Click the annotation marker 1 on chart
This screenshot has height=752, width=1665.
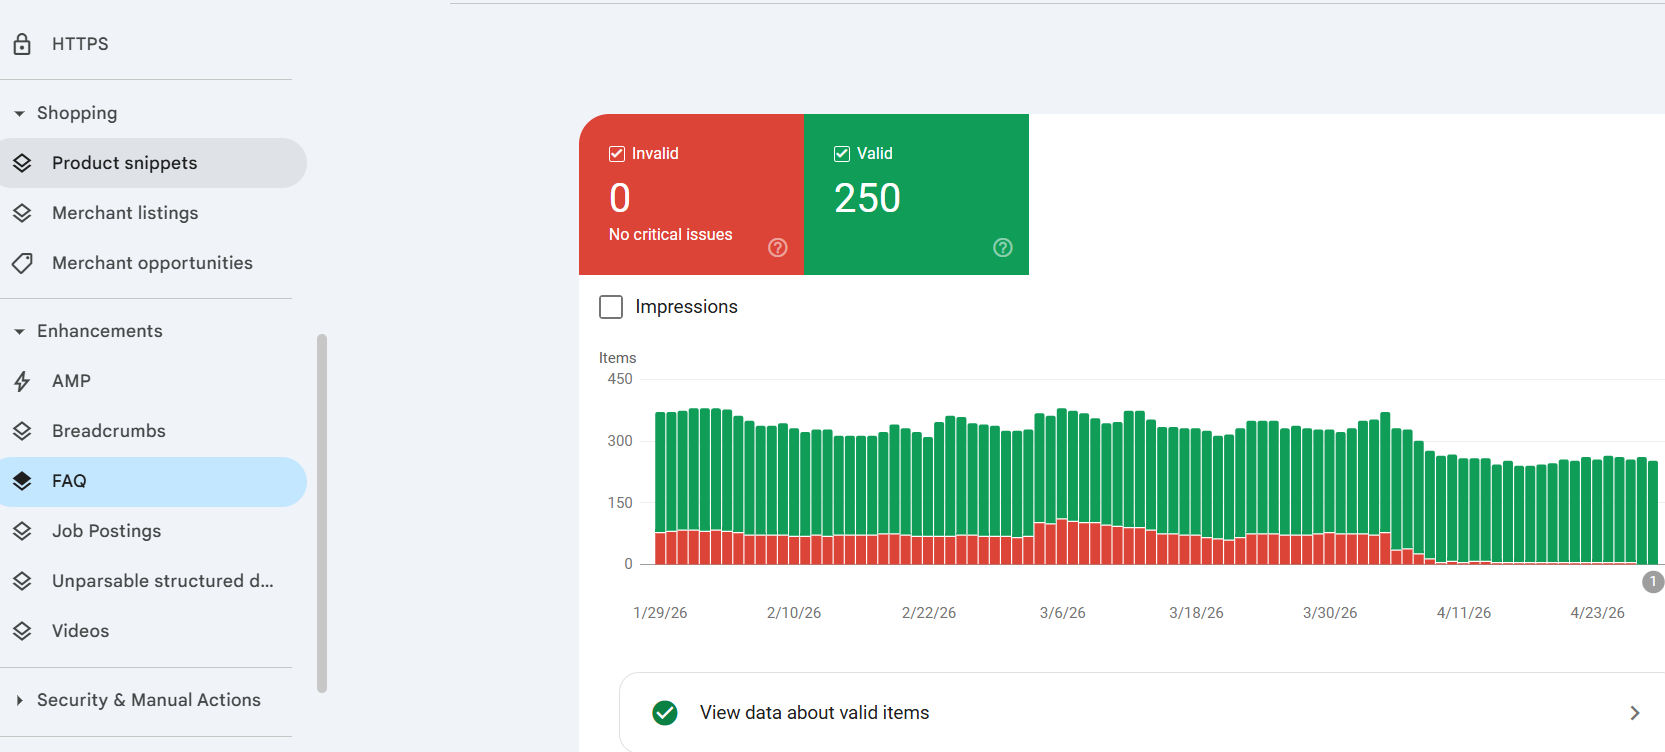1653,581
